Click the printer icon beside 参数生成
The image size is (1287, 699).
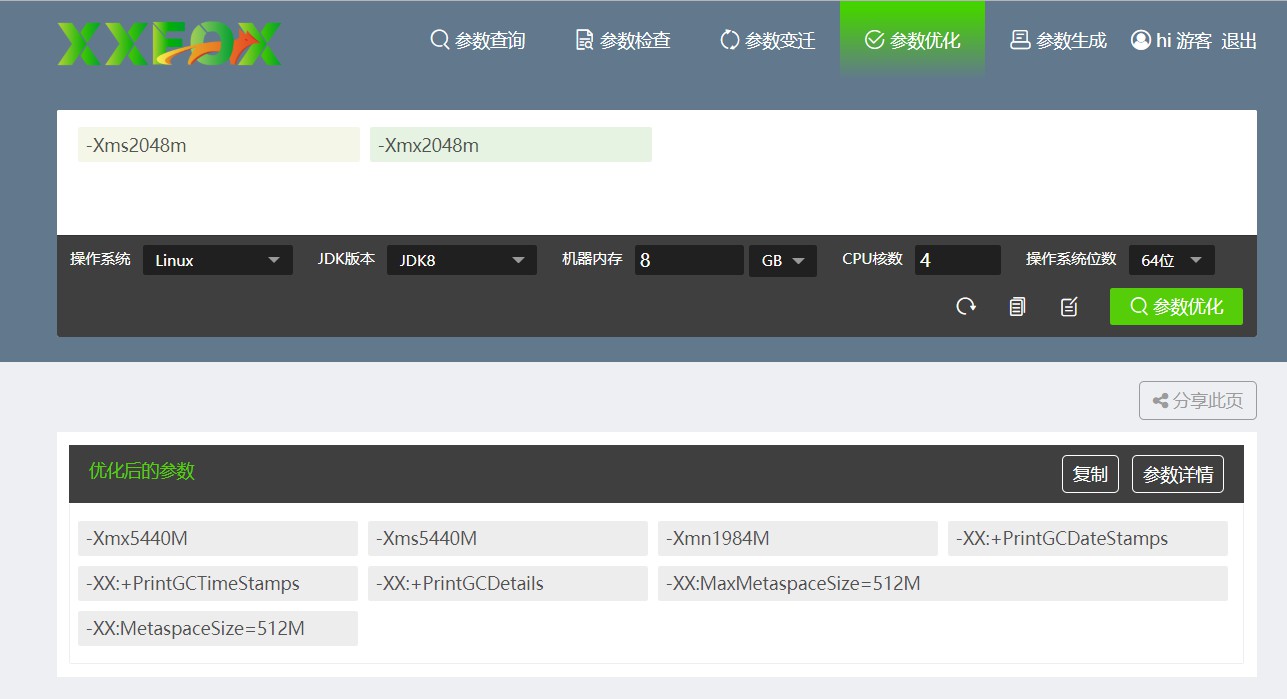point(1019,40)
